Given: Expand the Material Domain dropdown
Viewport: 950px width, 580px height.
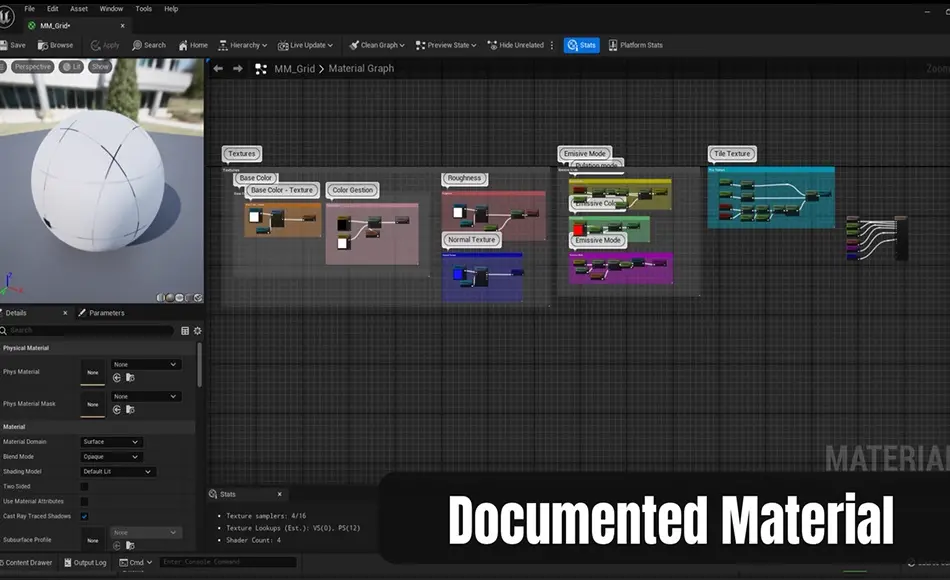Looking at the screenshot, I should tap(110, 441).
